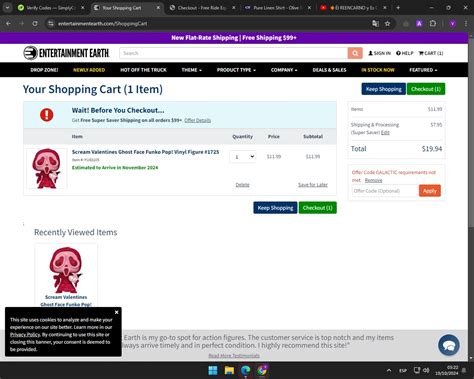
Task: Click the browser back arrow
Action: (x=8, y=23)
